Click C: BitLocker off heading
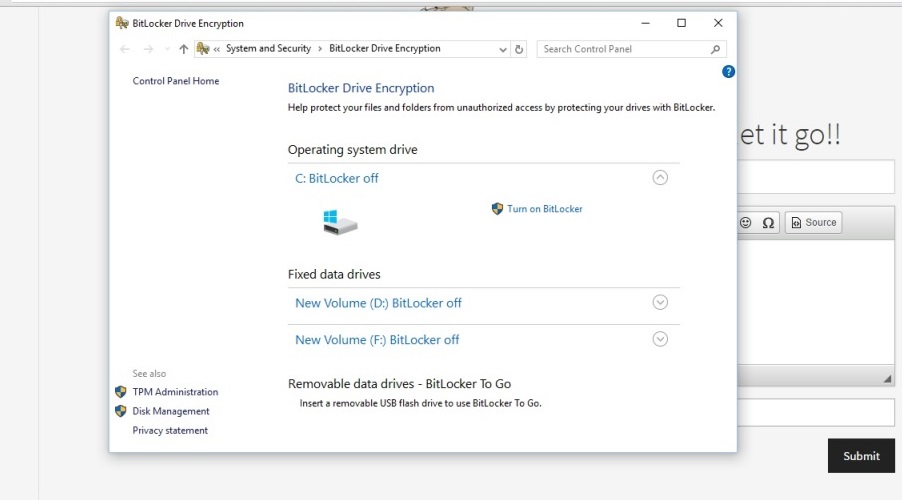The height and width of the screenshot is (500, 902). tap(337, 178)
